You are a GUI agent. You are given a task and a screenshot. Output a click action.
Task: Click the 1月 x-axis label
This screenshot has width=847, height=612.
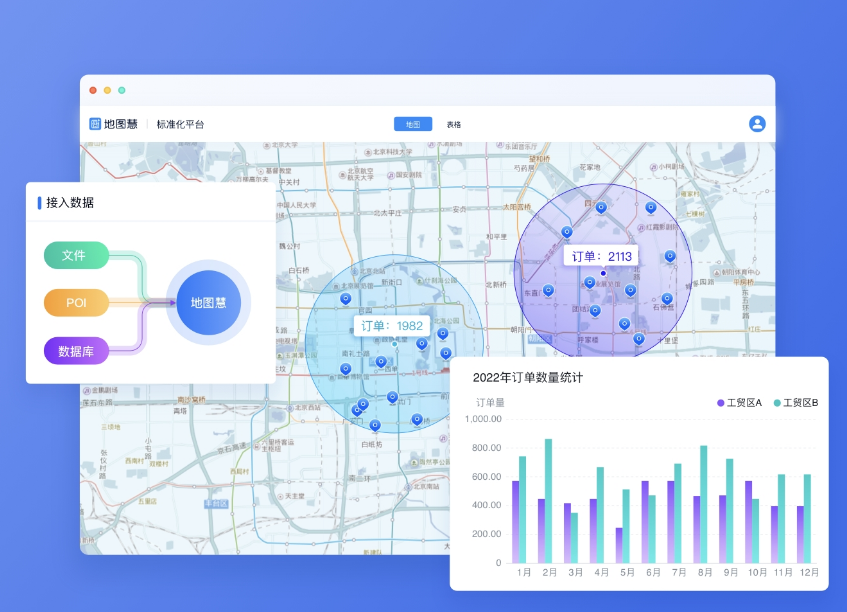[x=523, y=572]
